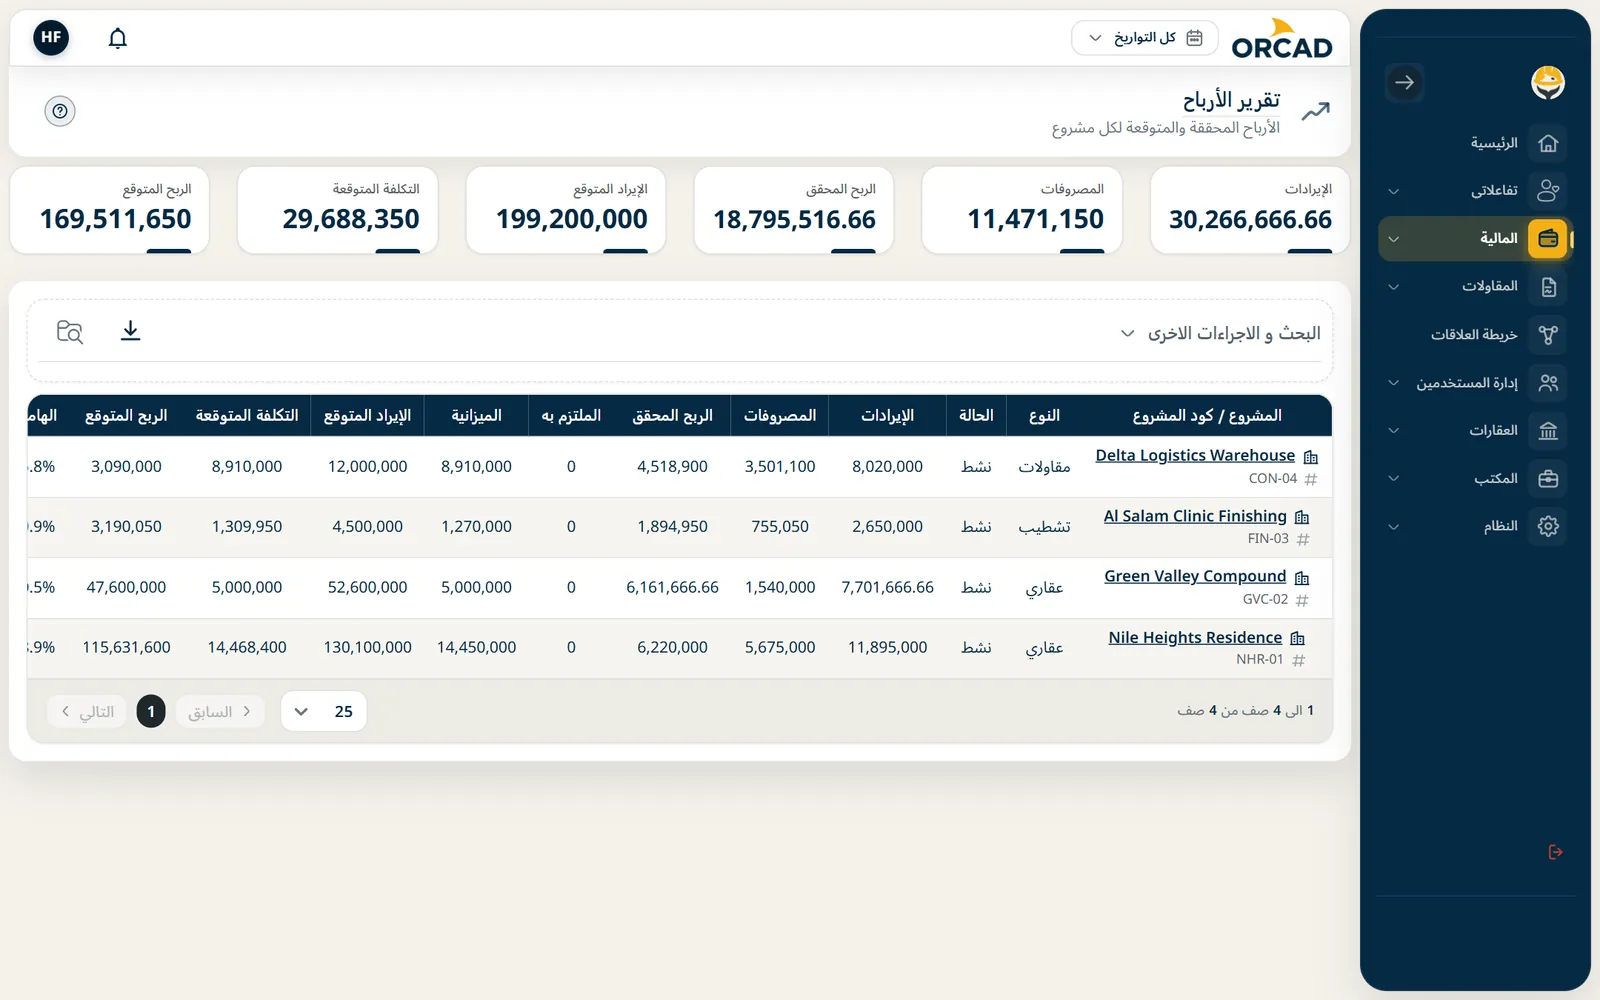Open تفاعلاتى sidebar icon
The image size is (1600, 1000).
[x=1548, y=190]
